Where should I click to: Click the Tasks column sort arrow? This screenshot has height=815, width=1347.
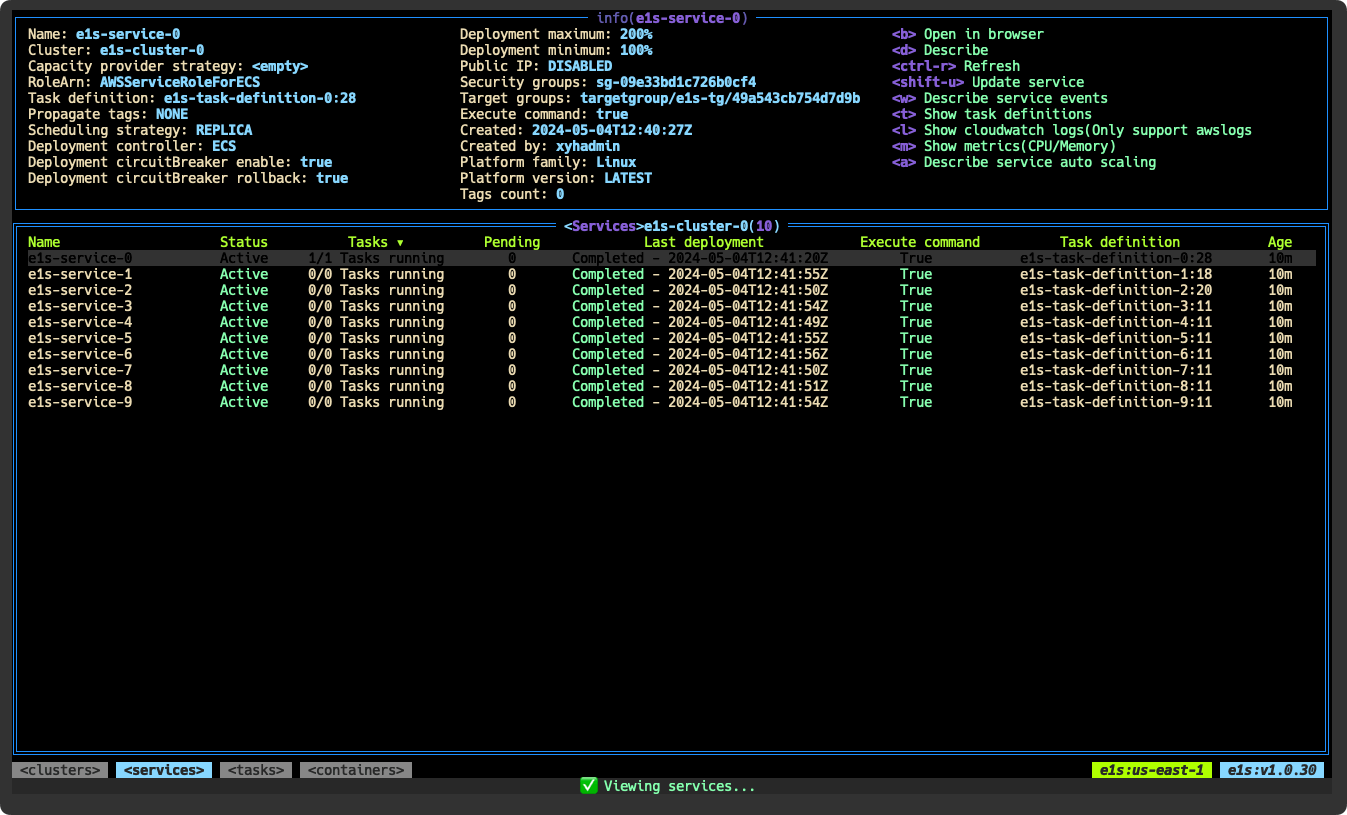(x=400, y=242)
